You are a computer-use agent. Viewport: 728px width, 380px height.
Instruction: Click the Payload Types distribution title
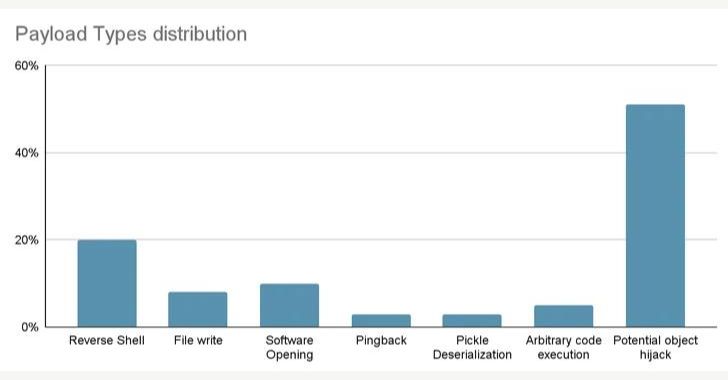[x=131, y=34]
